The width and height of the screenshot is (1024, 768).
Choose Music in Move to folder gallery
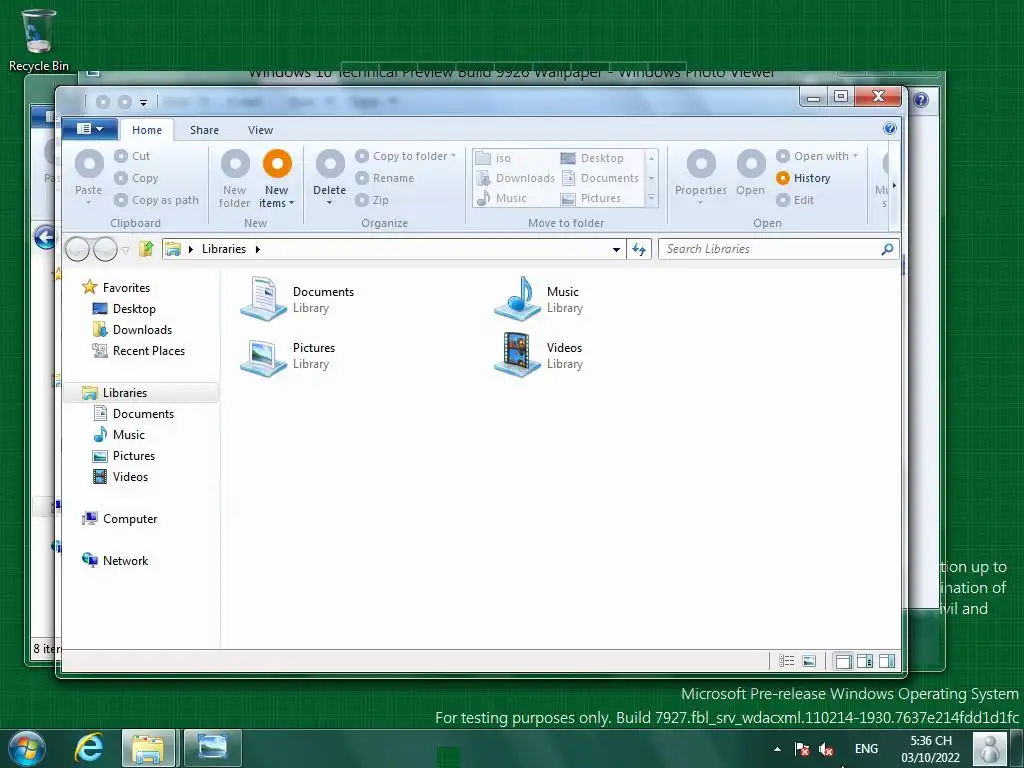(501, 198)
